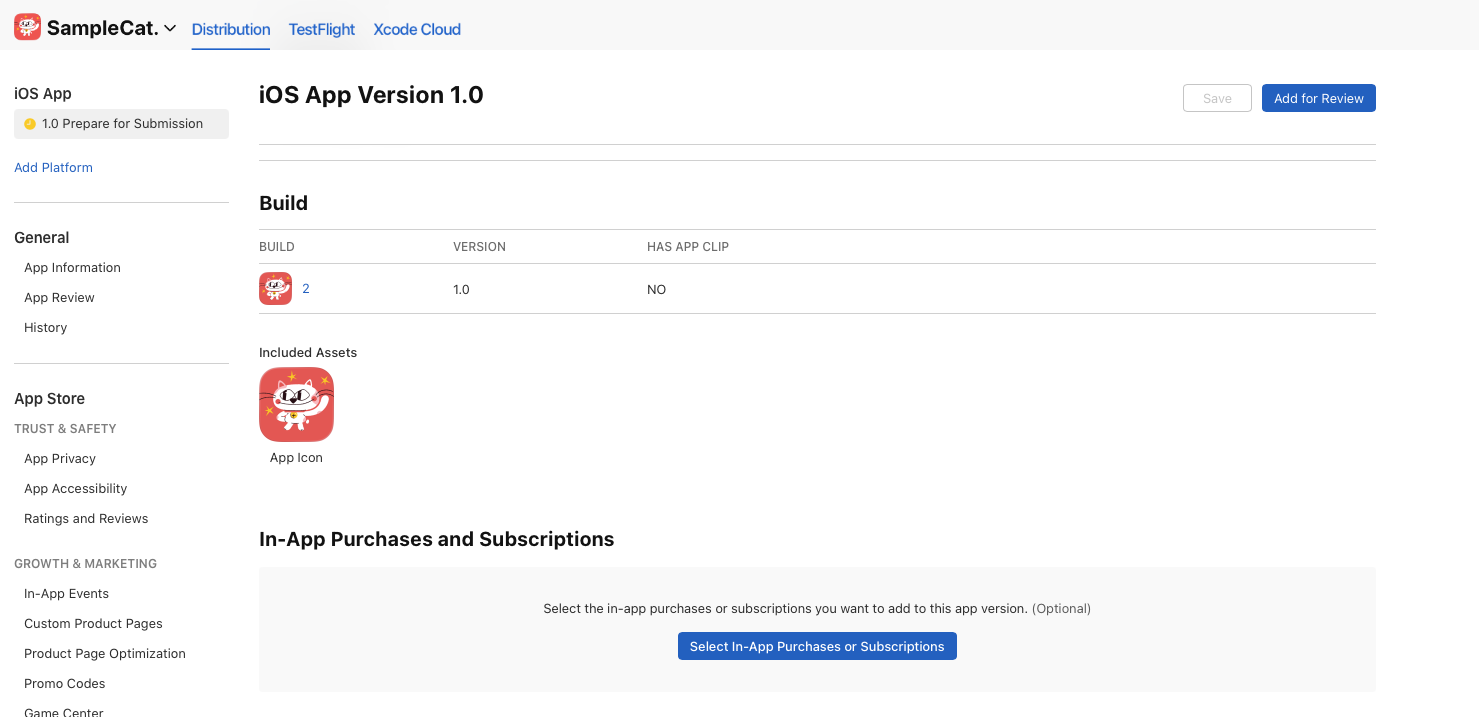Viewport: 1479px width, 717px height.
Task: Select App Accessibility under Trust & Safety
Action: [x=75, y=488]
